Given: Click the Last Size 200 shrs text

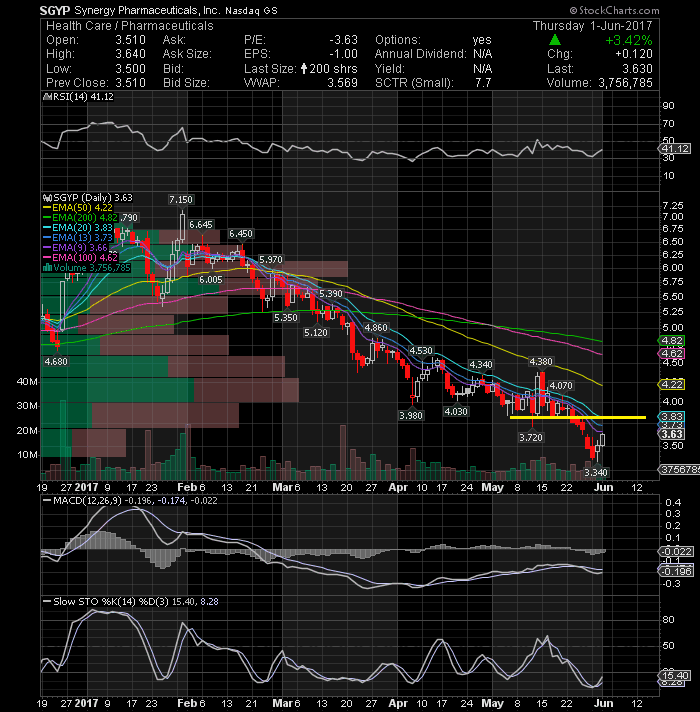Looking at the screenshot, I should 334,69.
